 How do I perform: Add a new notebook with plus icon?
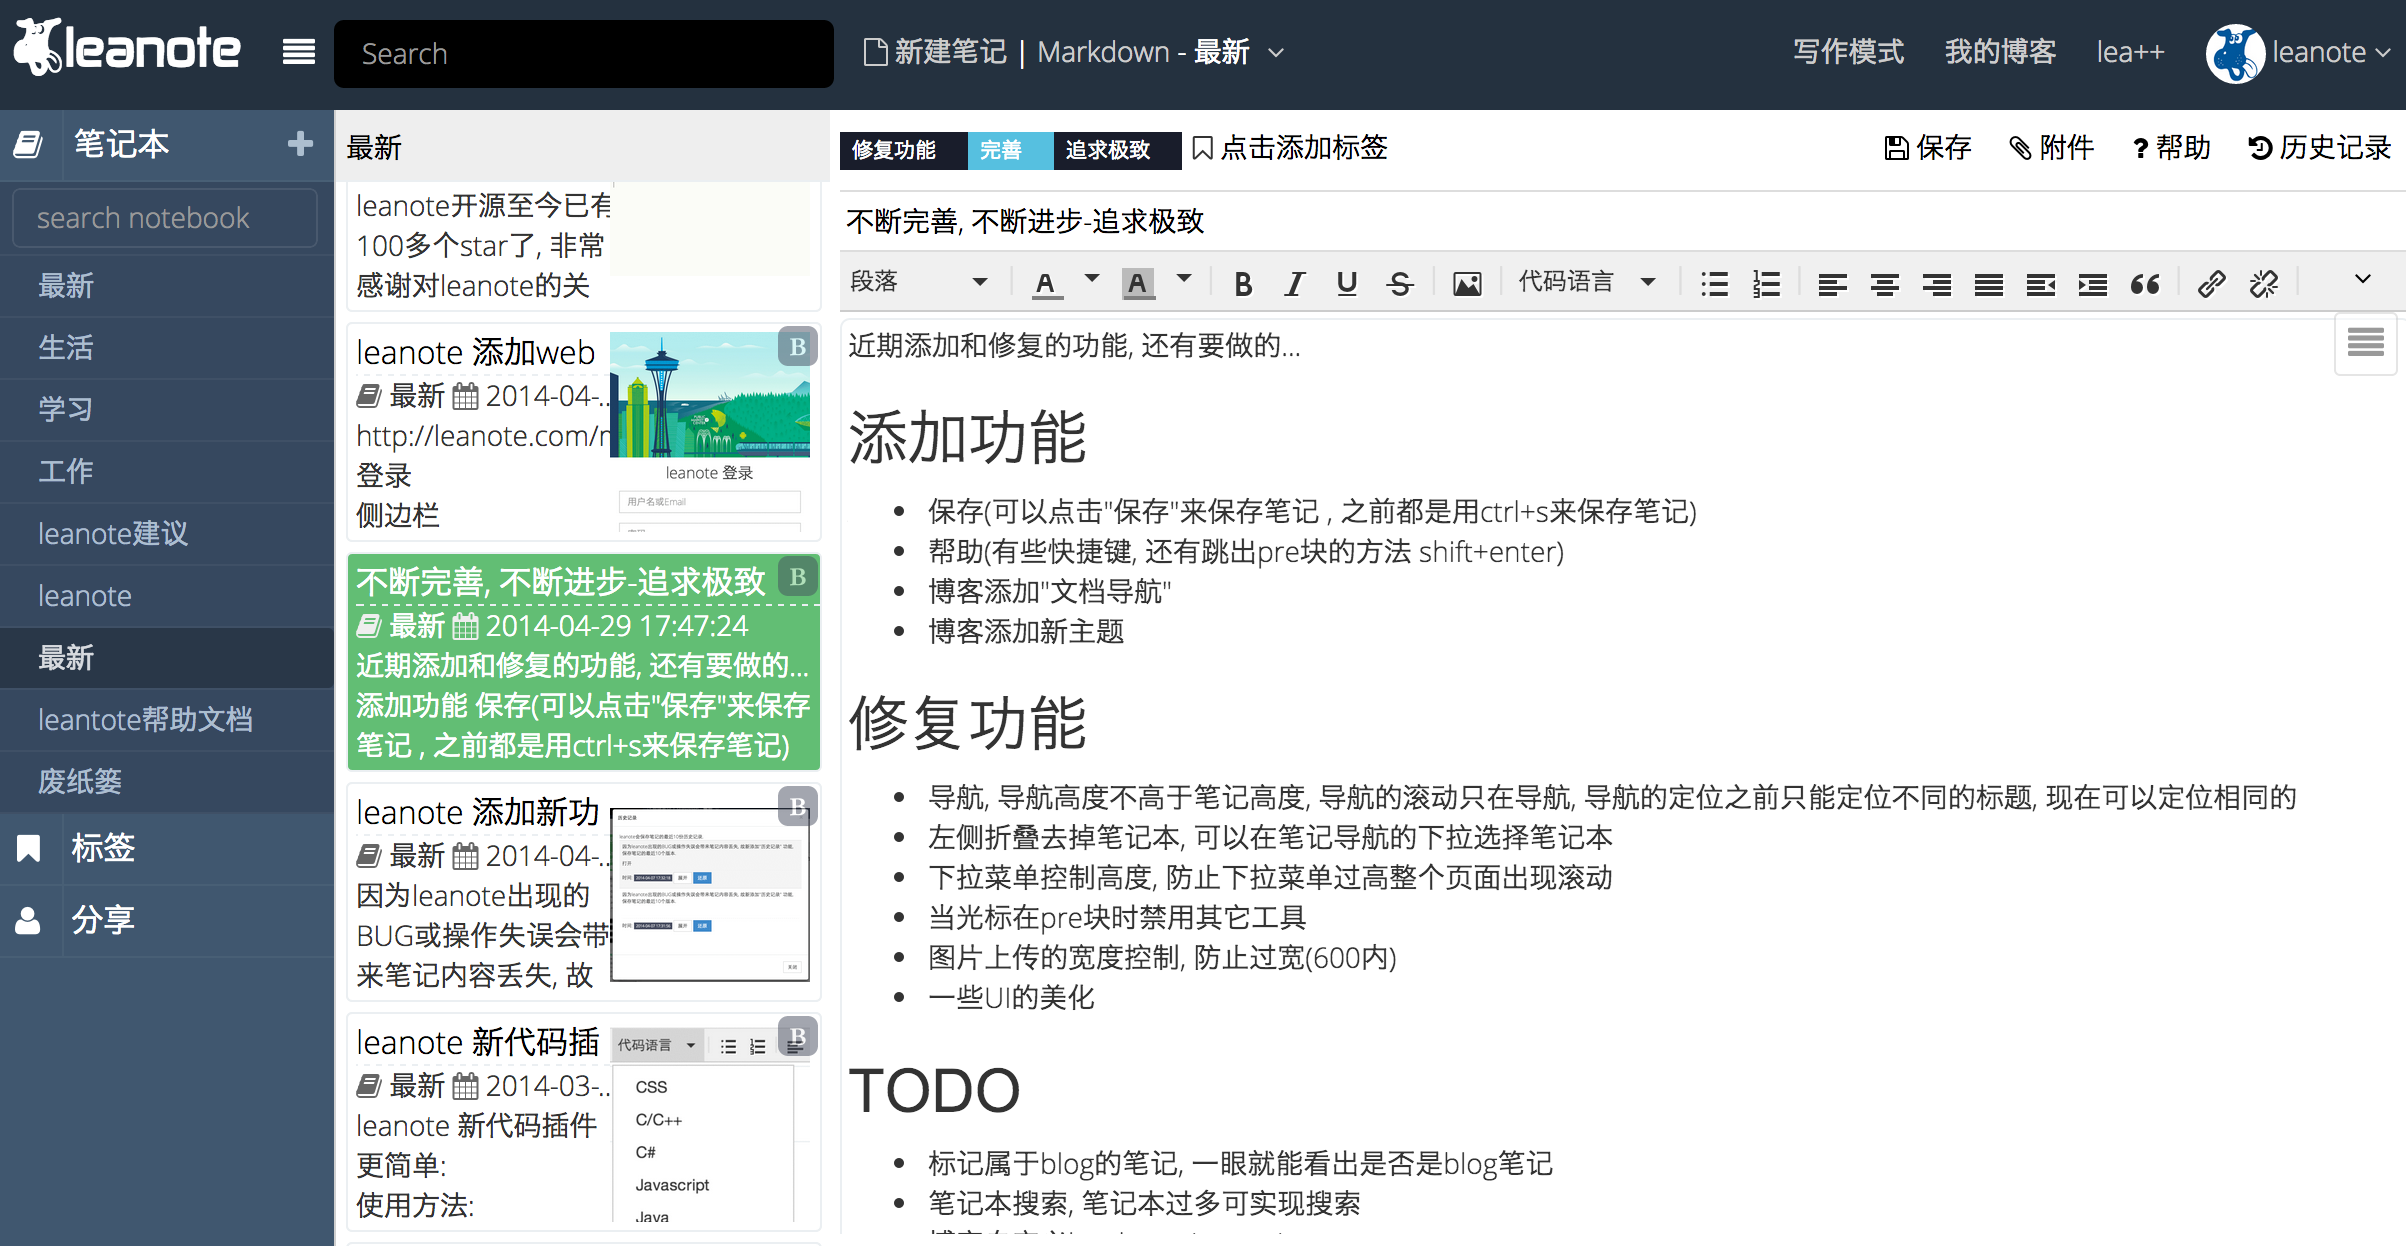pyautogui.click(x=299, y=144)
